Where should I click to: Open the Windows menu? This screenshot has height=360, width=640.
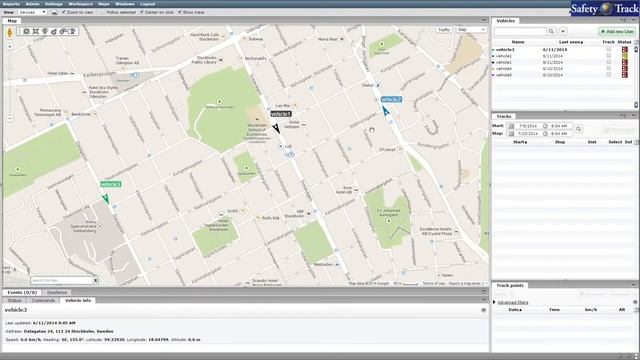pyautogui.click(x=124, y=4)
